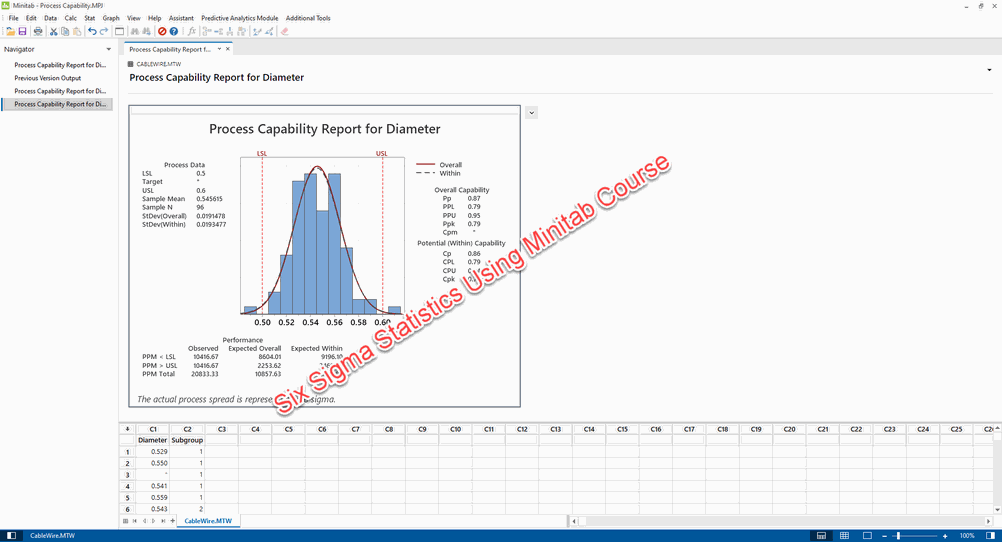Click the Cut scissors icon
This screenshot has height=542, width=1002.
[x=54, y=31]
